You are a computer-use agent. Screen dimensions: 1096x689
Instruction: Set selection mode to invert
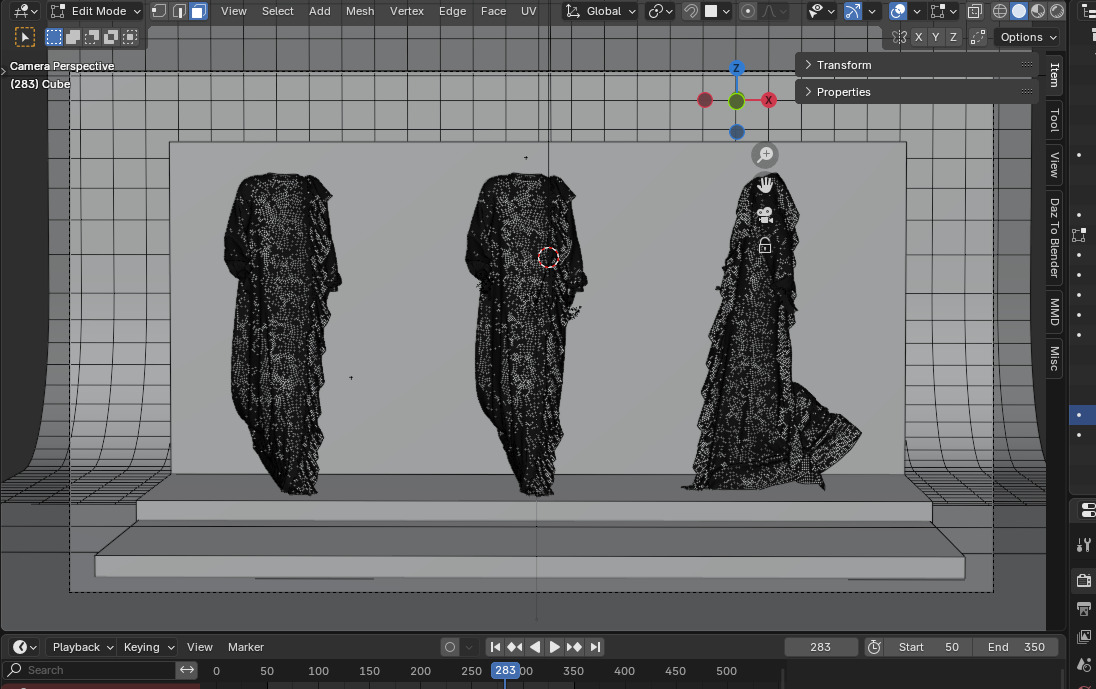point(110,37)
